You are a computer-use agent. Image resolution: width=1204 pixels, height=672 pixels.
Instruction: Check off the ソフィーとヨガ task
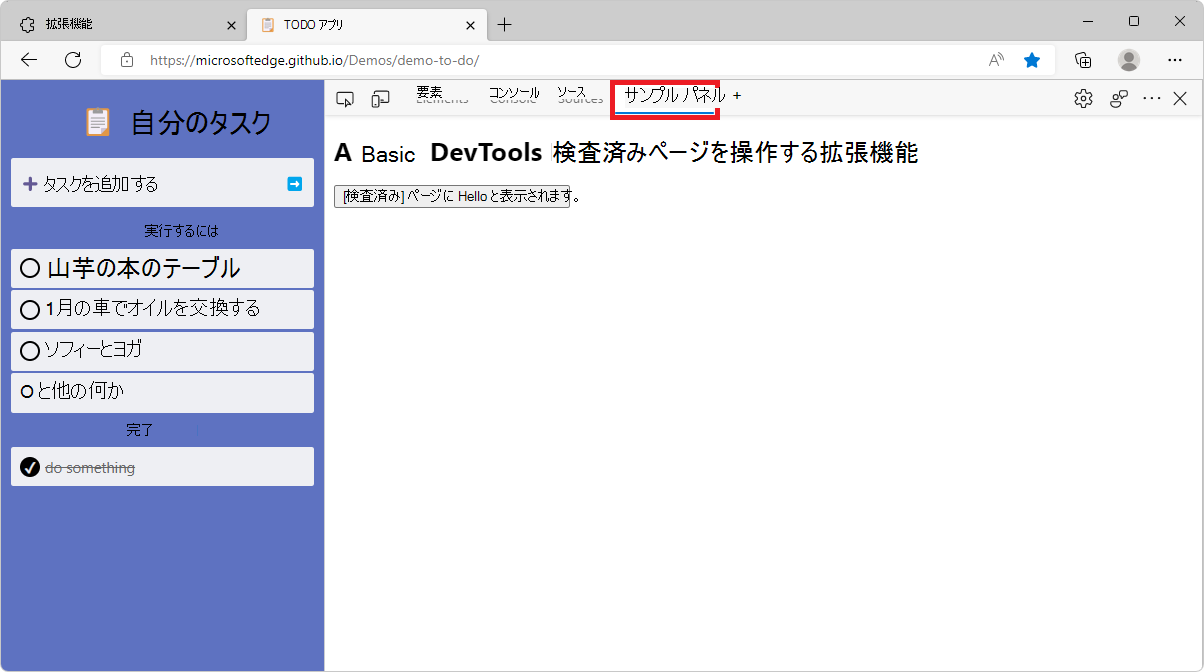coord(29,350)
